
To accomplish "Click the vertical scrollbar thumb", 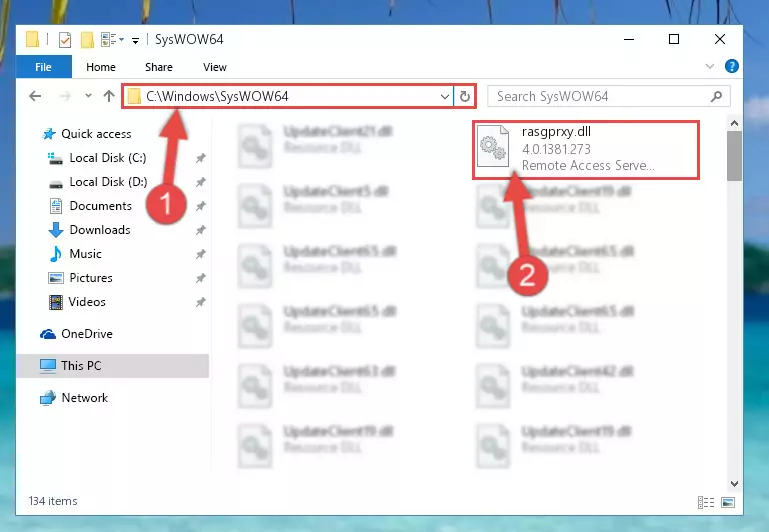I will 734,156.
